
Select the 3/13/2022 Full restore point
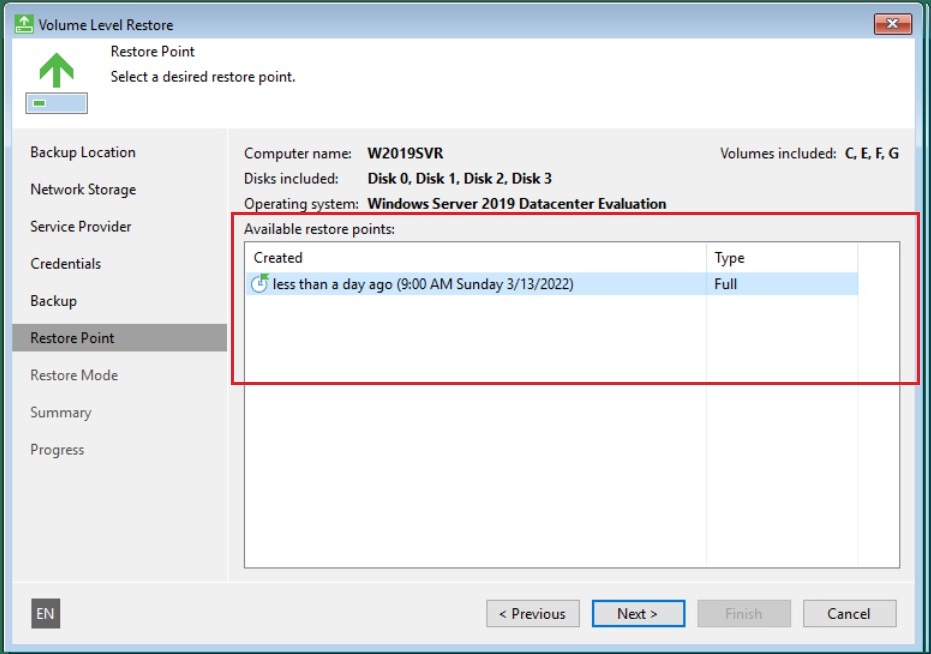point(423,284)
